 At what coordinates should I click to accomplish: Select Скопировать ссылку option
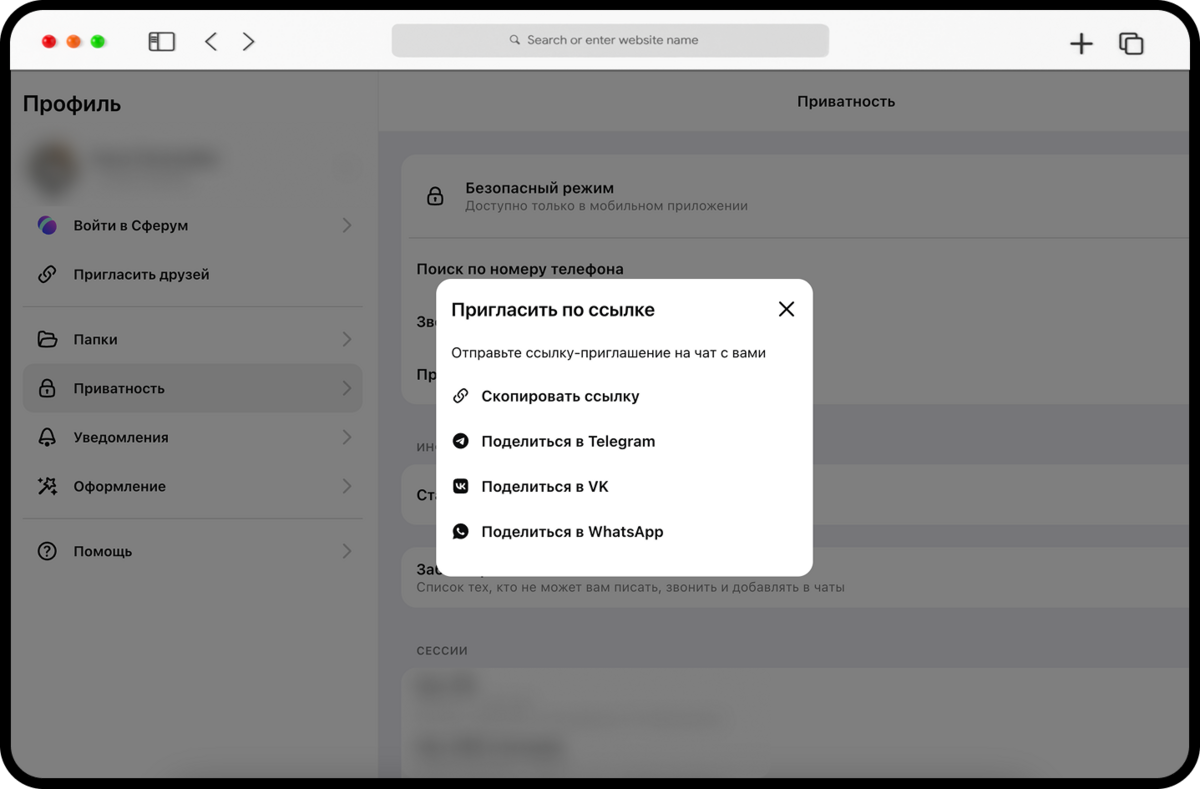[x=560, y=396]
